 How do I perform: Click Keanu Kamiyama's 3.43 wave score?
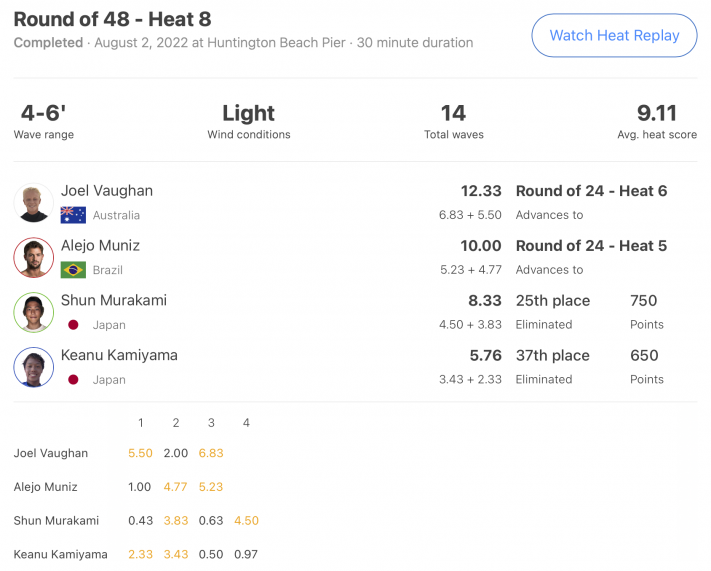point(175,554)
